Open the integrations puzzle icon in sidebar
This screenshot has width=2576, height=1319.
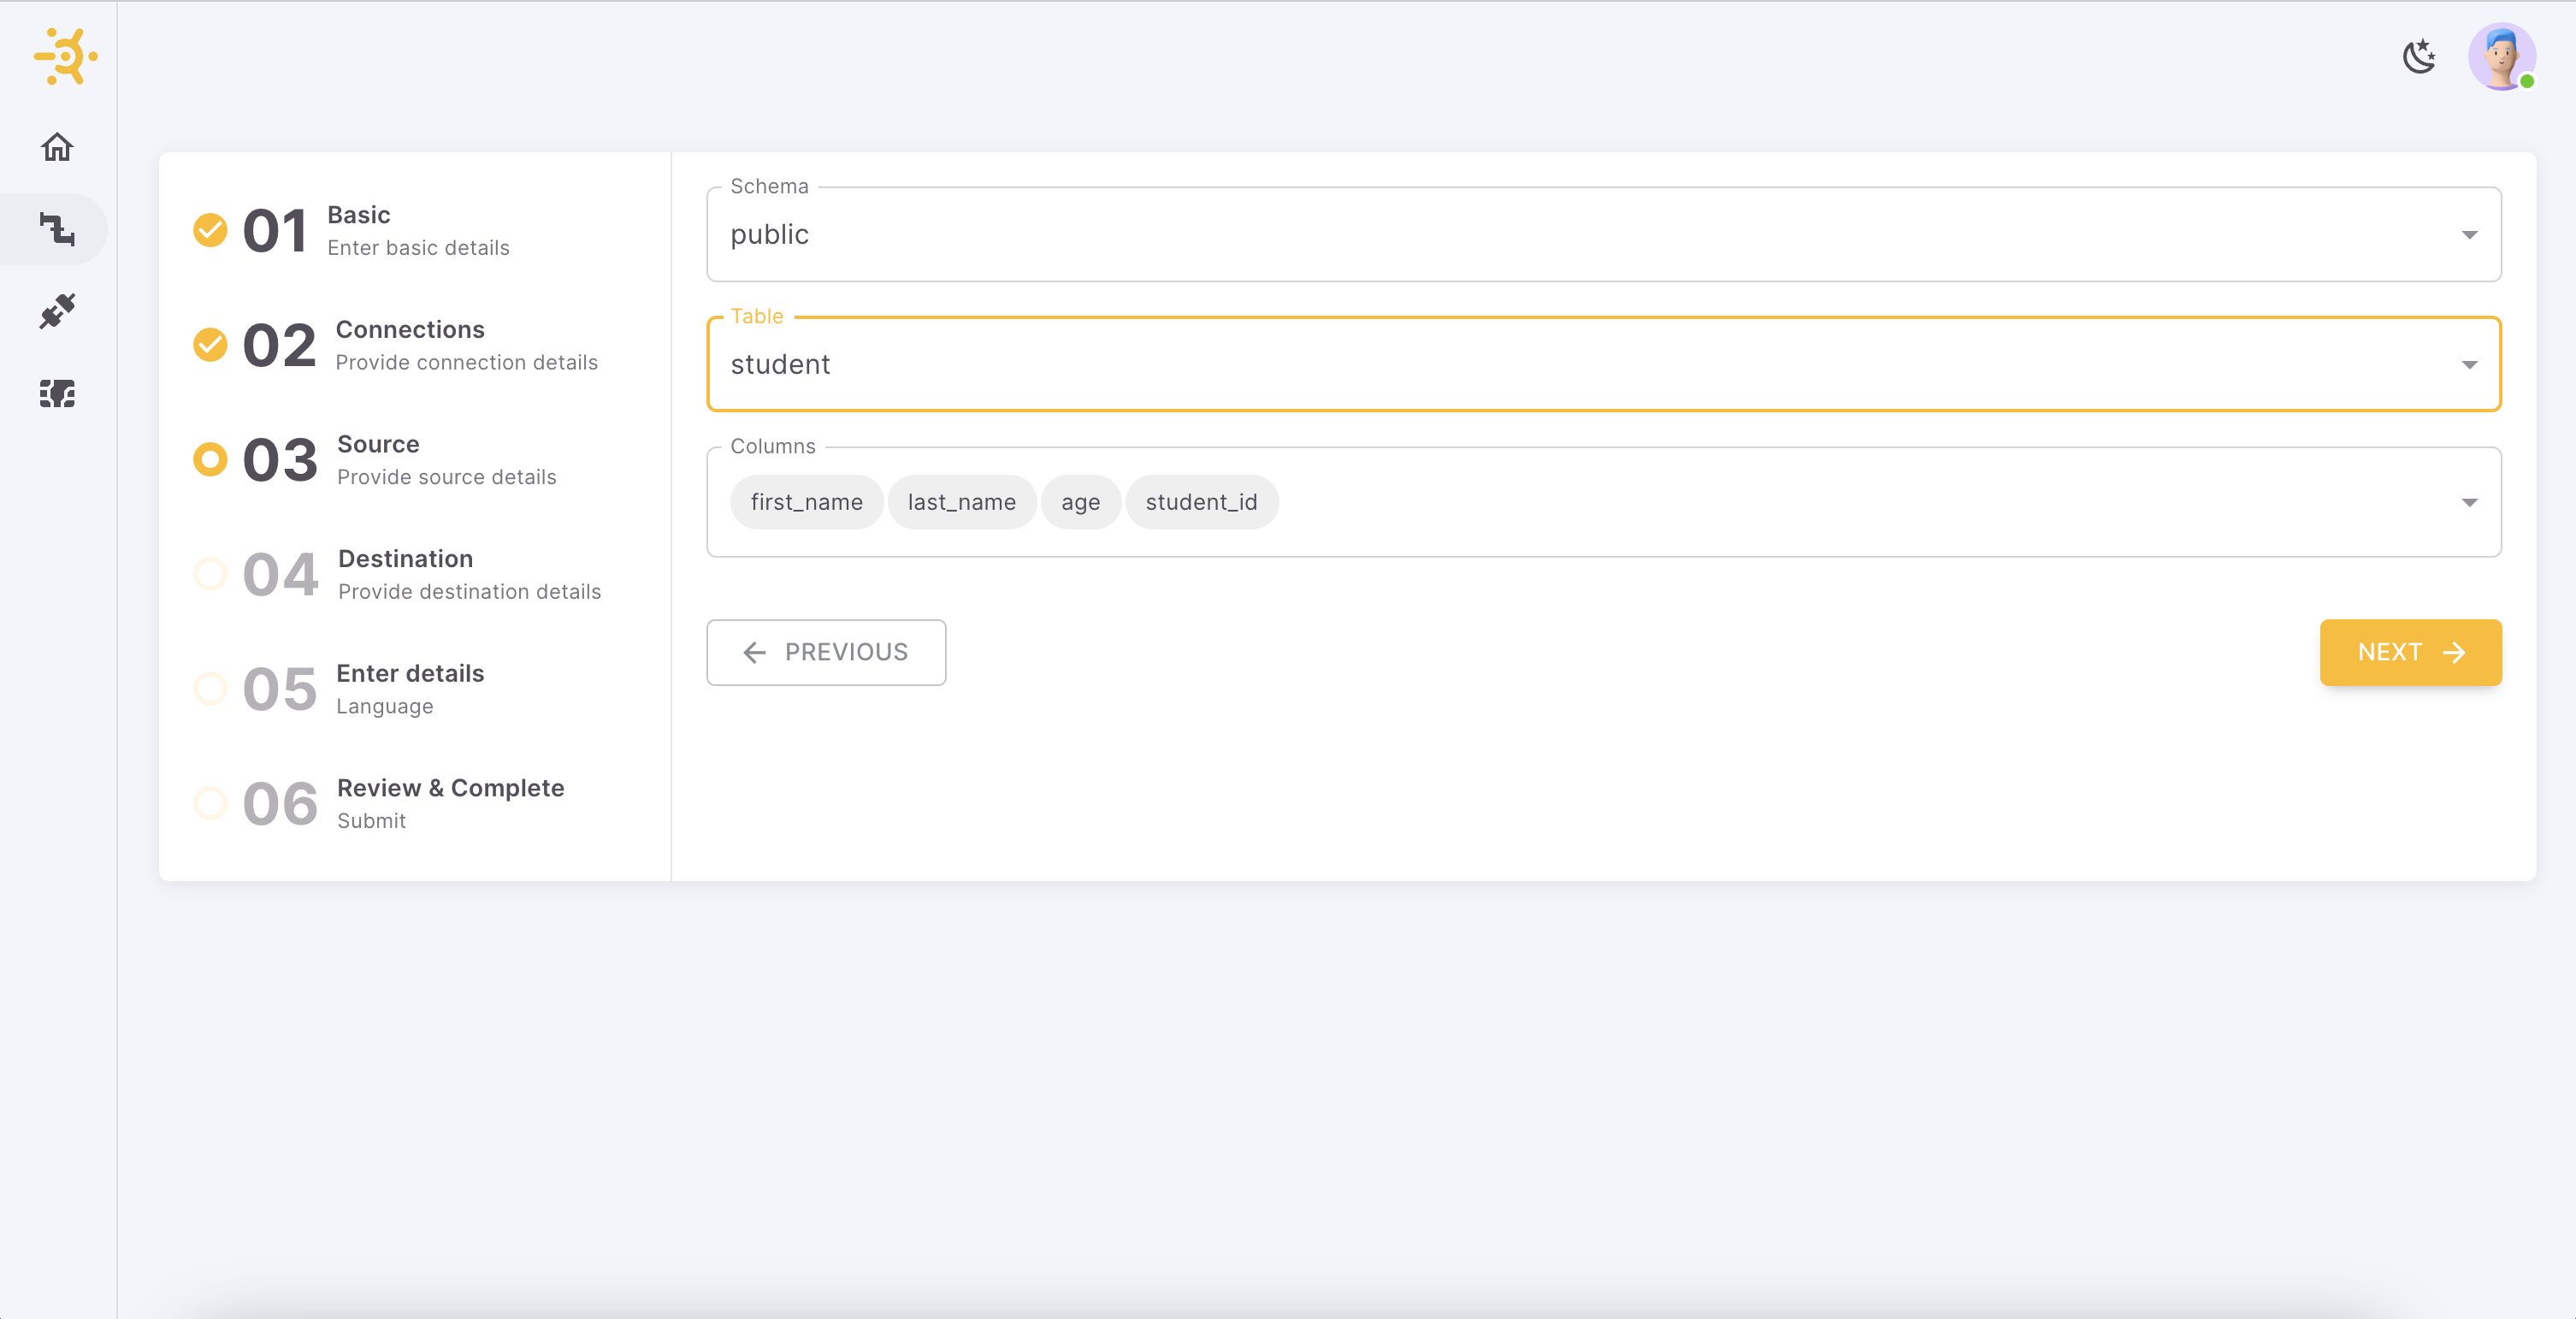57,393
